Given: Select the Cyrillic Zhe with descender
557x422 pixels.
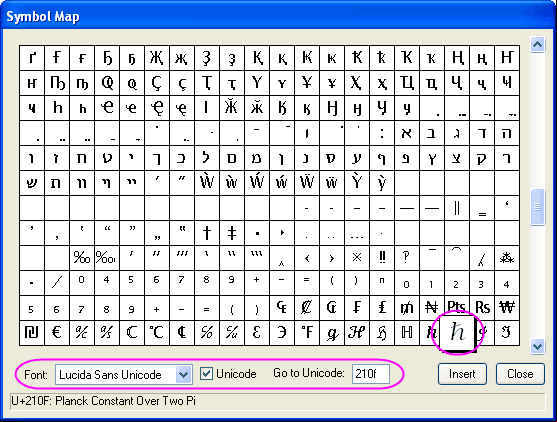Looking at the screenshot, I should point(157,58).
